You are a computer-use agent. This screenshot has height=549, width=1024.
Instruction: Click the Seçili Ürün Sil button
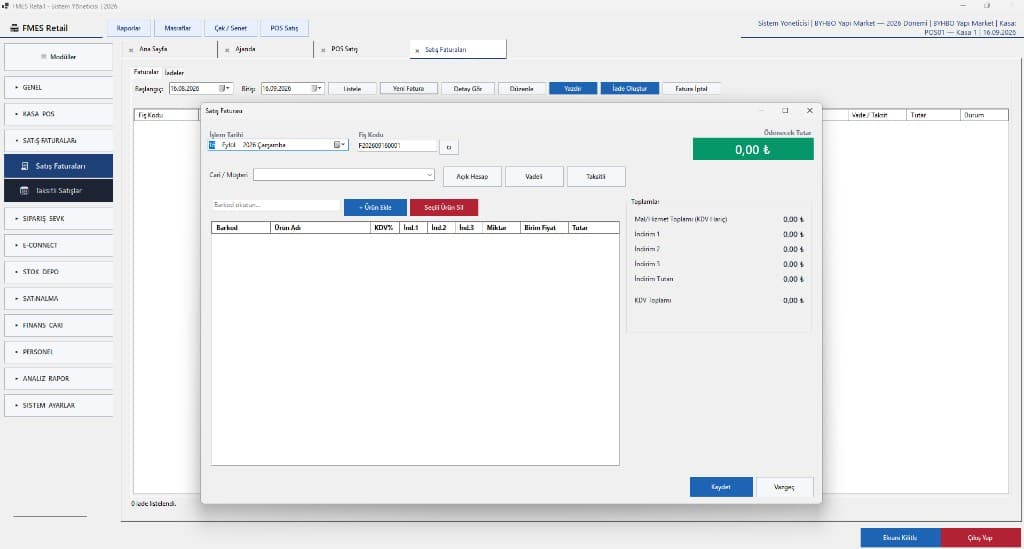[444, 207]
